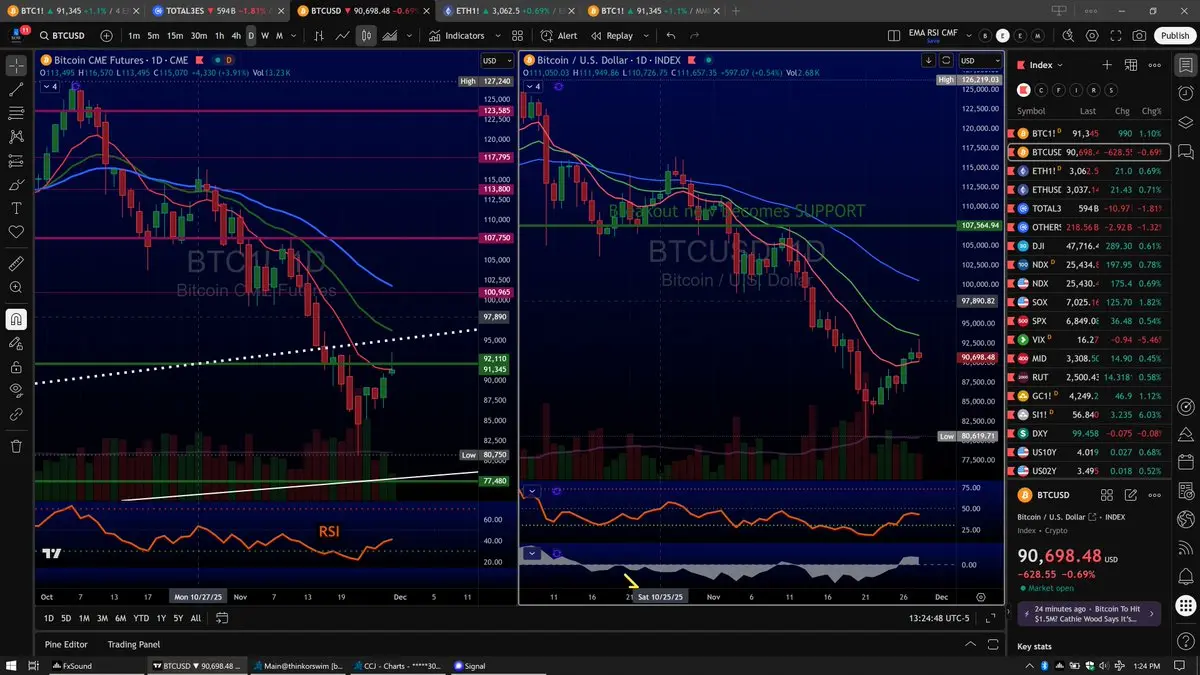This screenshot has height=675, width=1200.
Task: Enter fullscreen mode
Action: [x=1117, y=35]
